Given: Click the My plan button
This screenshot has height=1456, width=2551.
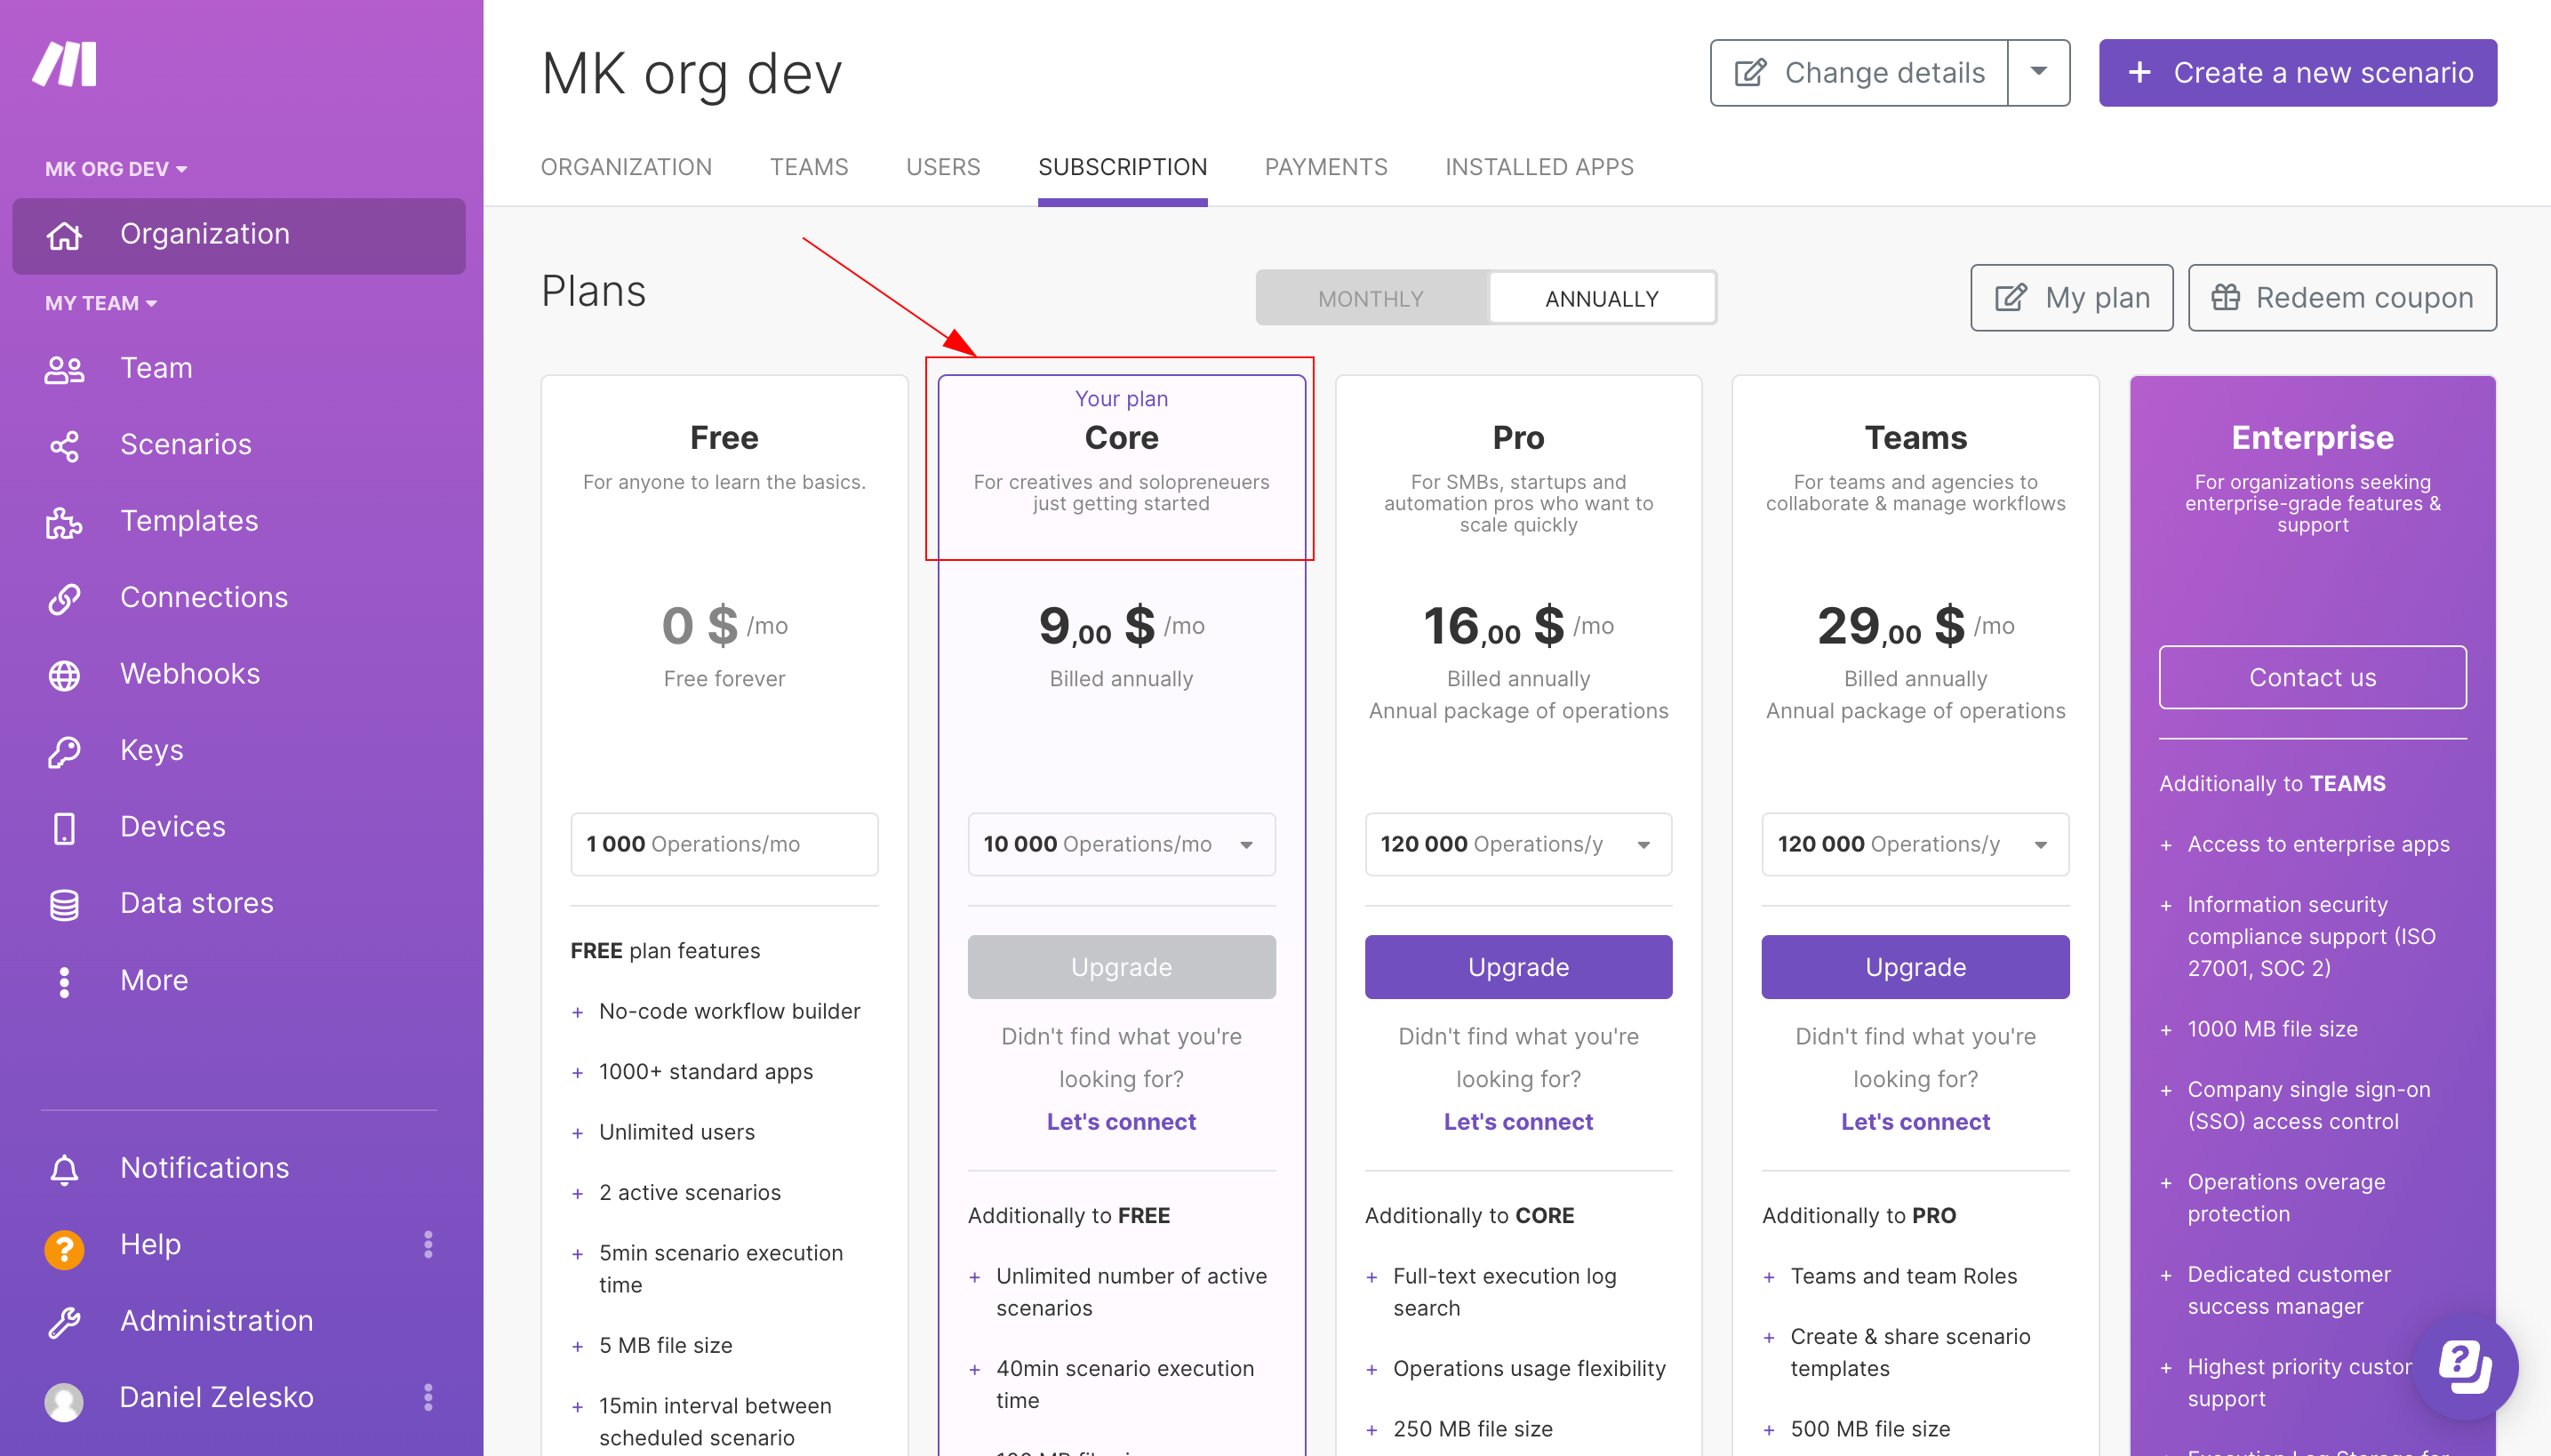Looking at the screenshot, I should 2071,298.
